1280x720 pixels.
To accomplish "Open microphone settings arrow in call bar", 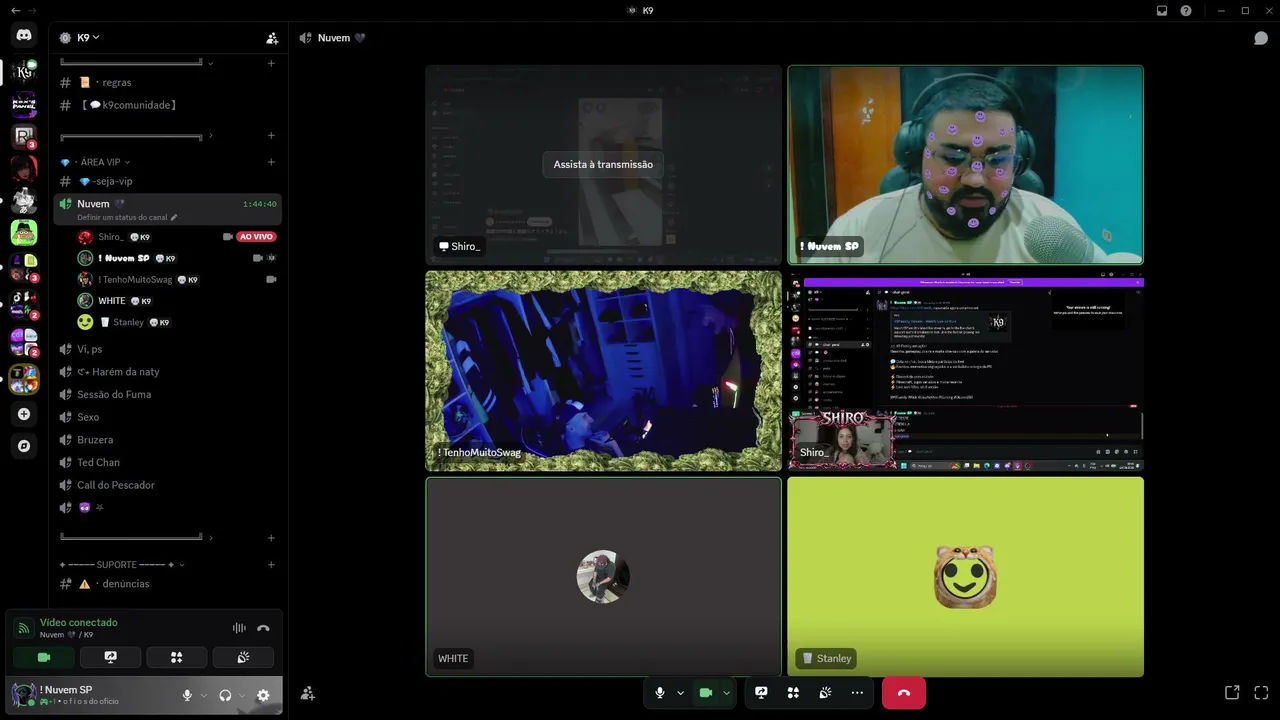I will click(x=680, y=692).
